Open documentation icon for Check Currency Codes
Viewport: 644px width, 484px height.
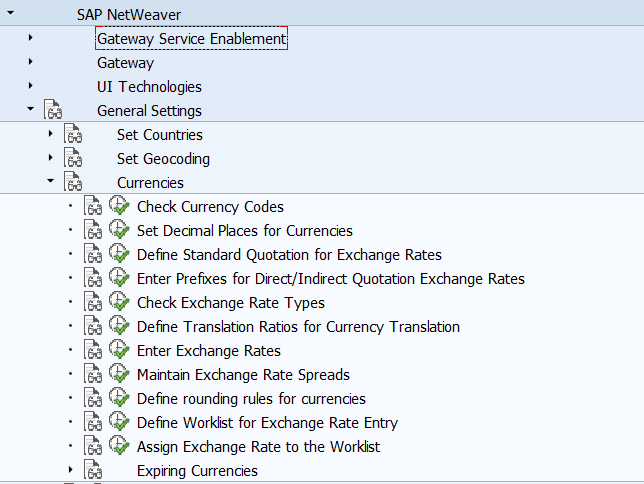[93, 205]
